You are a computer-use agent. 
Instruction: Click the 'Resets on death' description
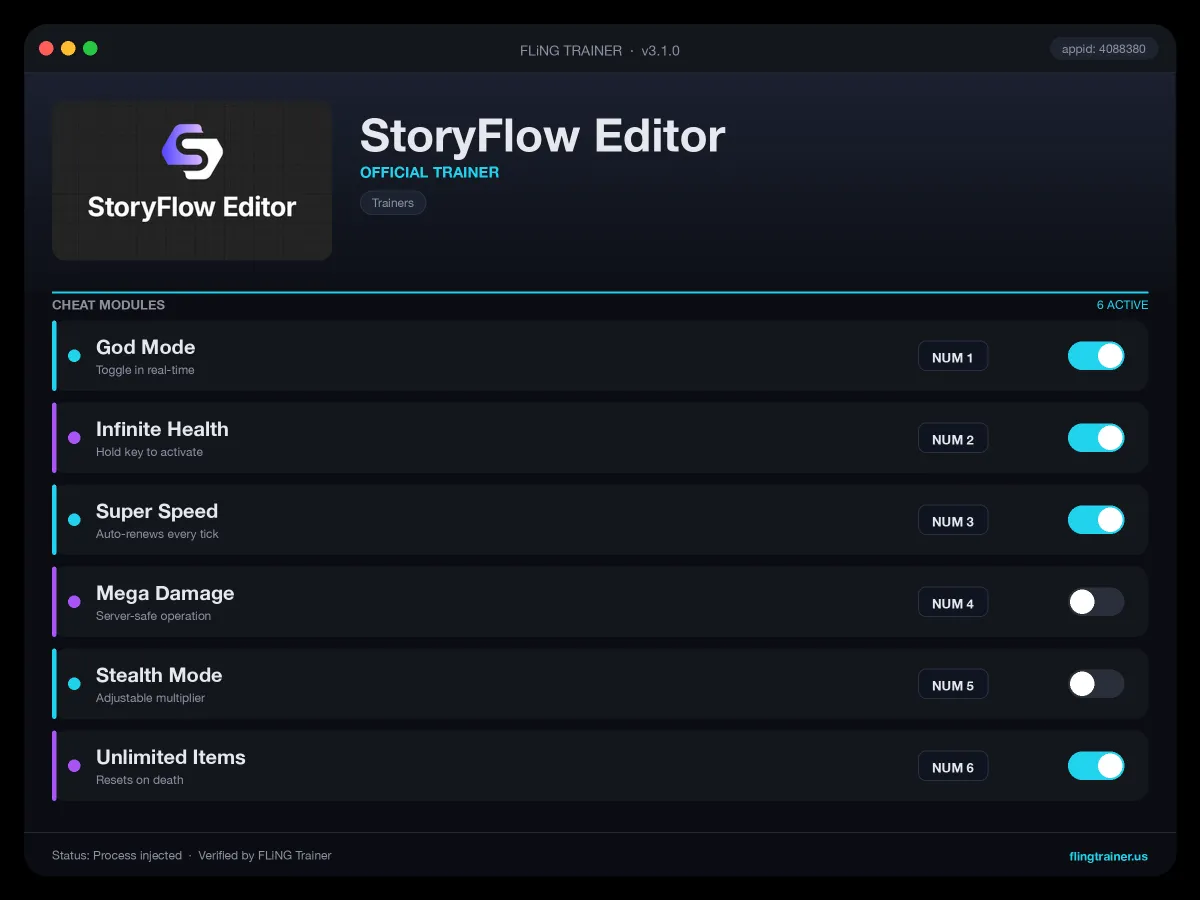tap(140, 780)
